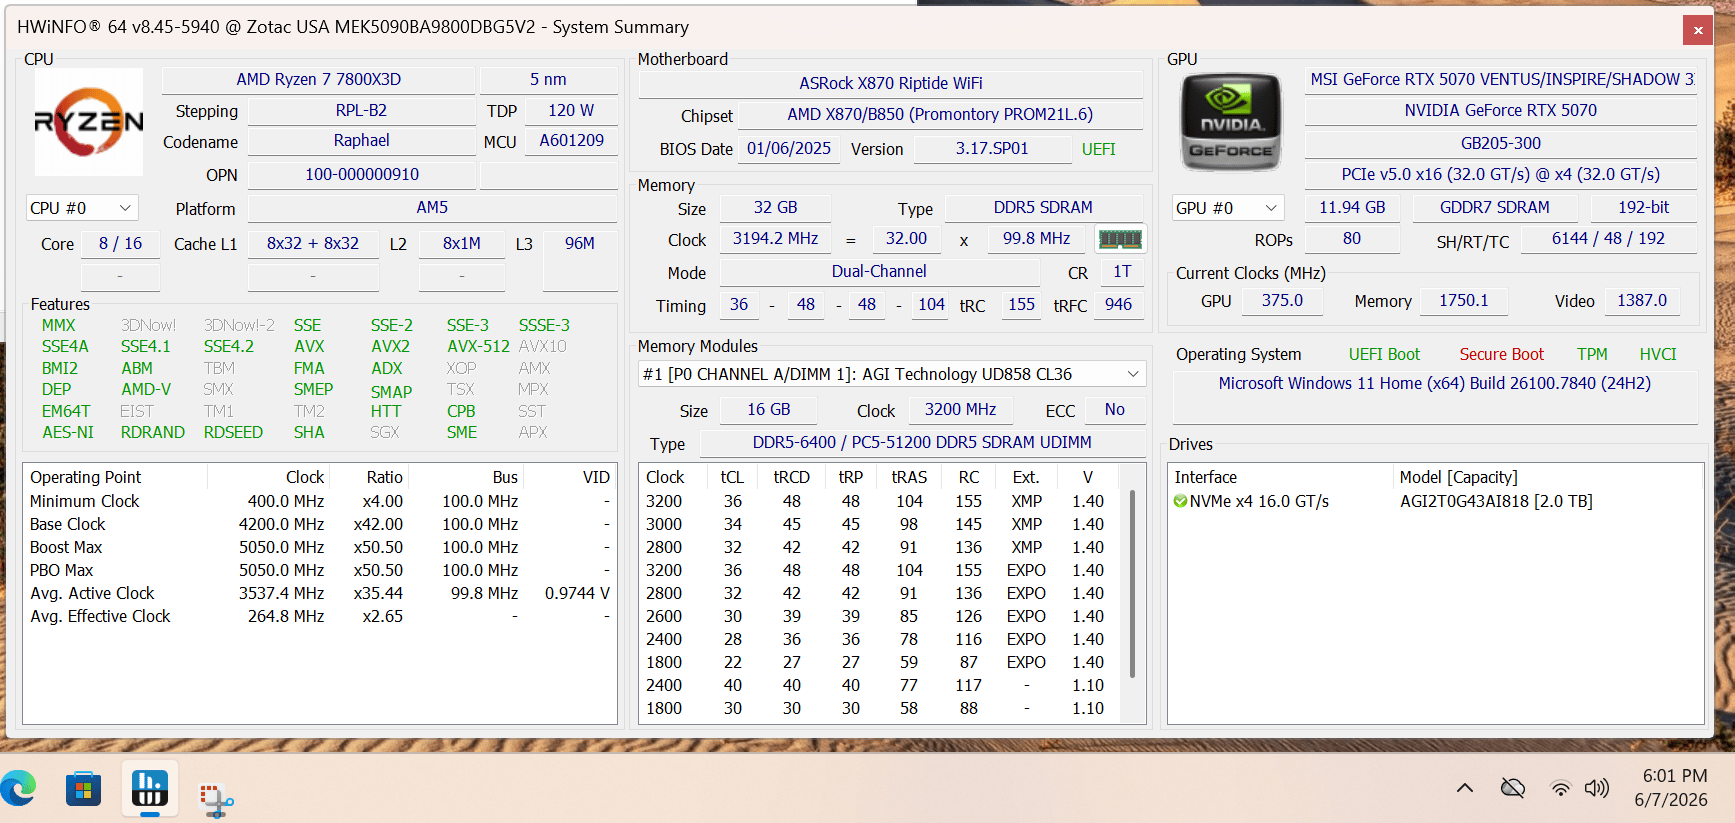The width and height of the screenshot is (1735, 823).
Task: Click the core count 8 / 16
Action: (120, 243)
